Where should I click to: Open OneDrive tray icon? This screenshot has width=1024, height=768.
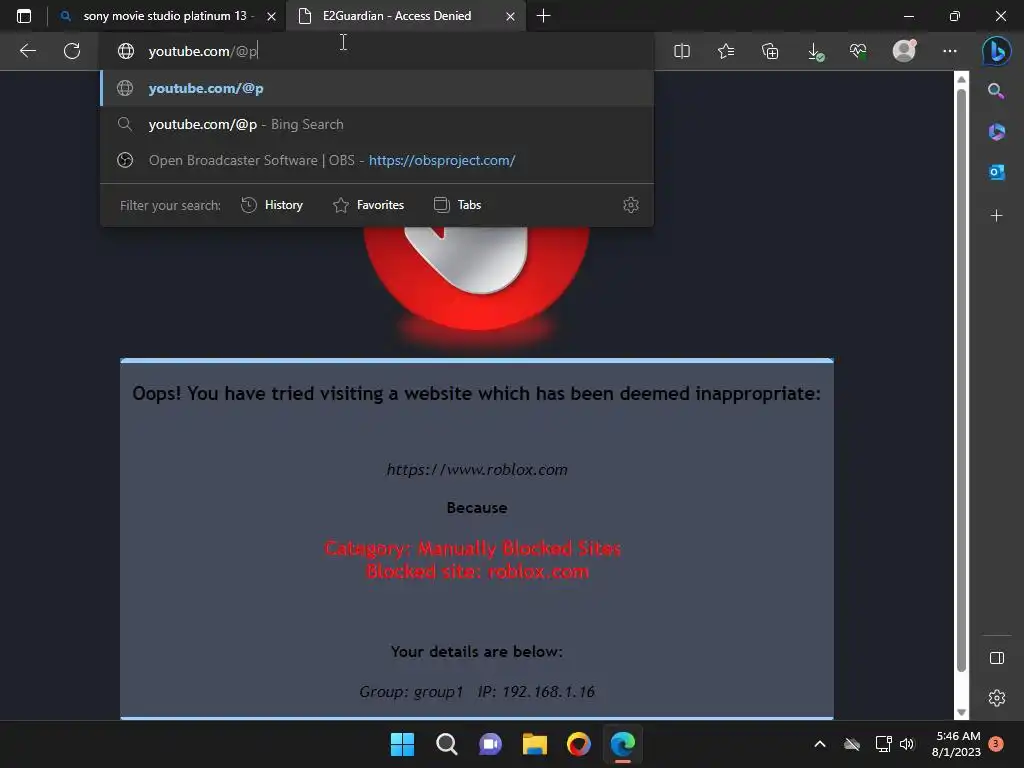852,744
